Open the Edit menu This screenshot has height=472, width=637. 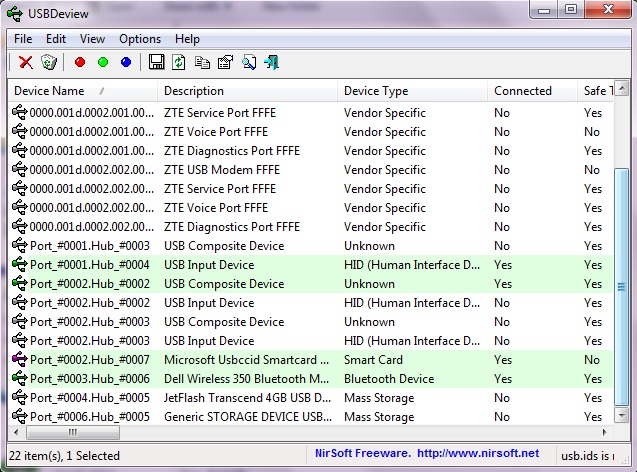[x=56, y=39]
